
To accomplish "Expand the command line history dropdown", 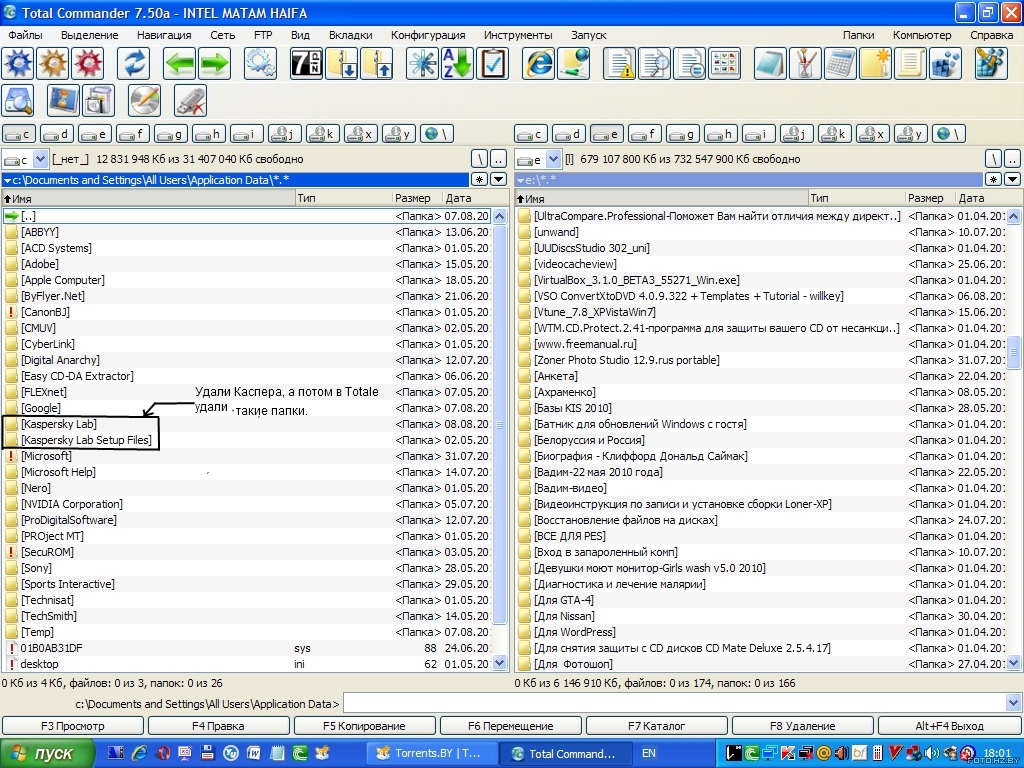I will (1014, 703).
